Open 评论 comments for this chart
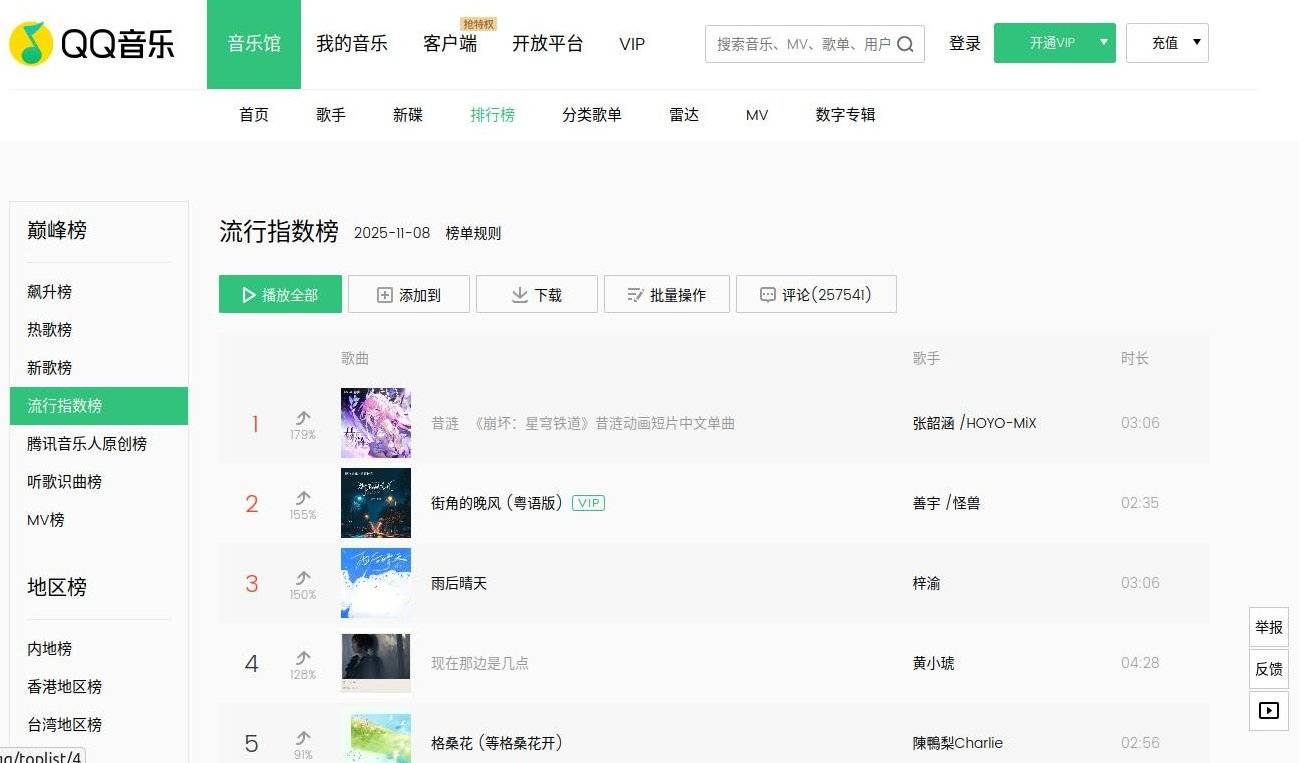This screenshot has width=1299, height=763. click(815, 295)
